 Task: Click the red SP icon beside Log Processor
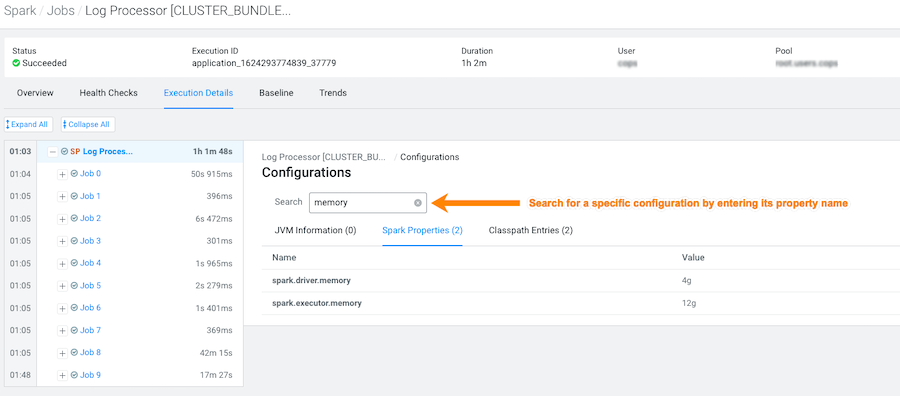click(x=75, y=152)
